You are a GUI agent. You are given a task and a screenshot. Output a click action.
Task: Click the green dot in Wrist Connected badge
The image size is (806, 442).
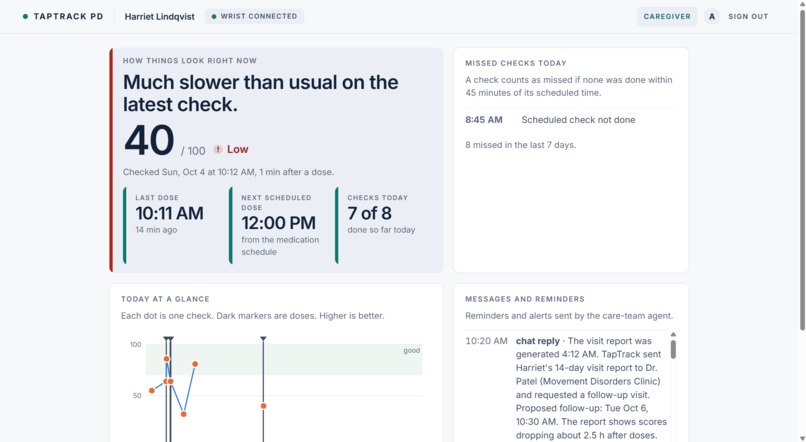[214, 16]
